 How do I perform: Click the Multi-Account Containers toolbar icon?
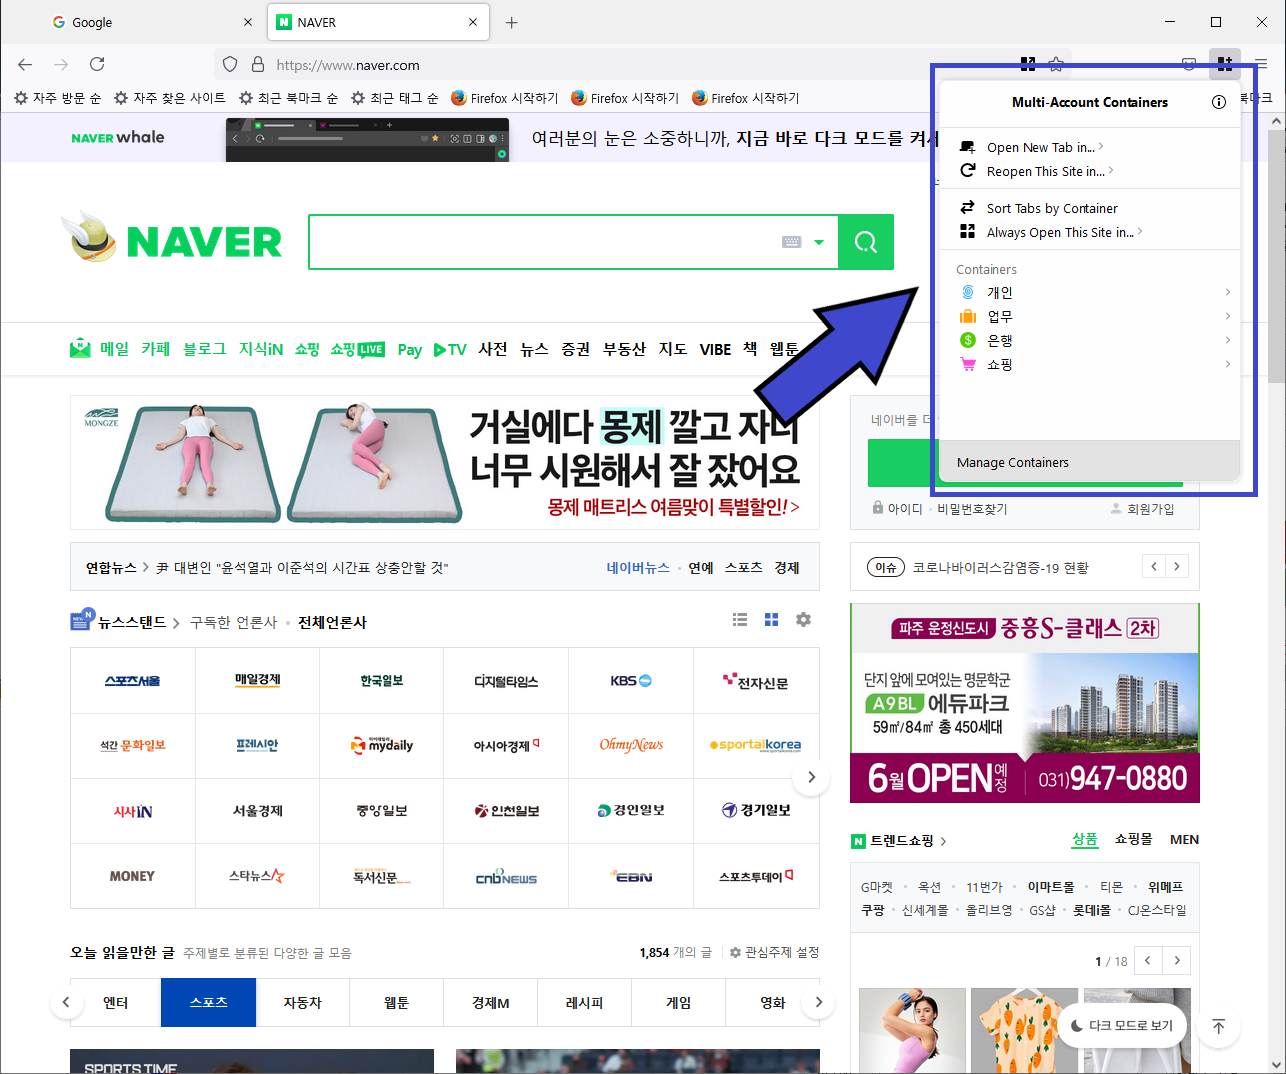(x=1224, y=64)
